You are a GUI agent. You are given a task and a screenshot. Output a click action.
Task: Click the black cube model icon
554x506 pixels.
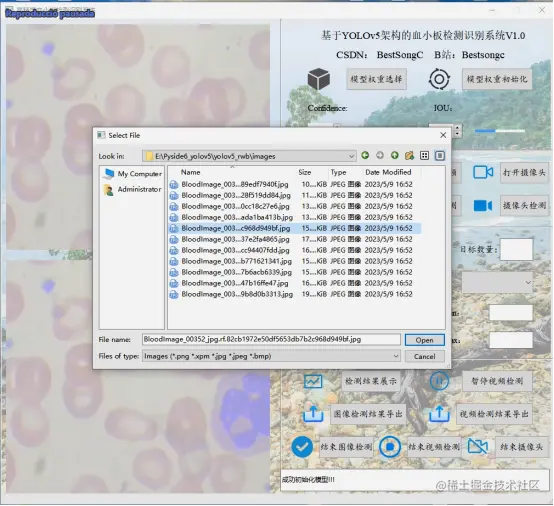click(319, 79)
